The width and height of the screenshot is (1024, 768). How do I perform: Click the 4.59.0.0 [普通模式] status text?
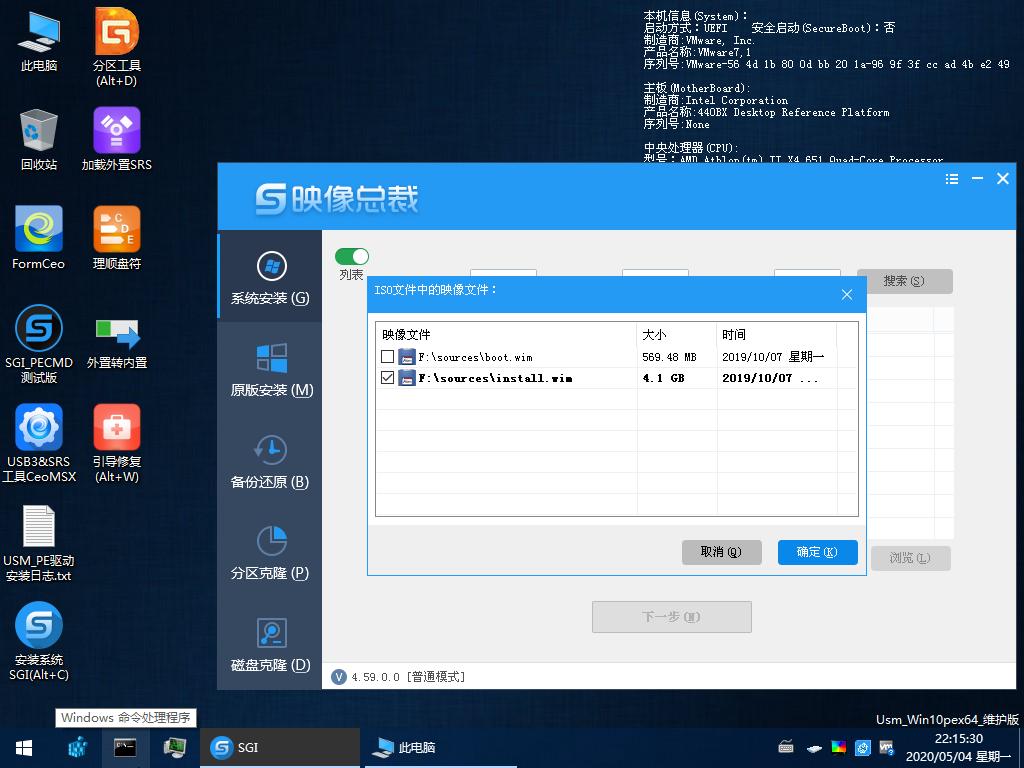pyautogui.click(x=408, y=677)
